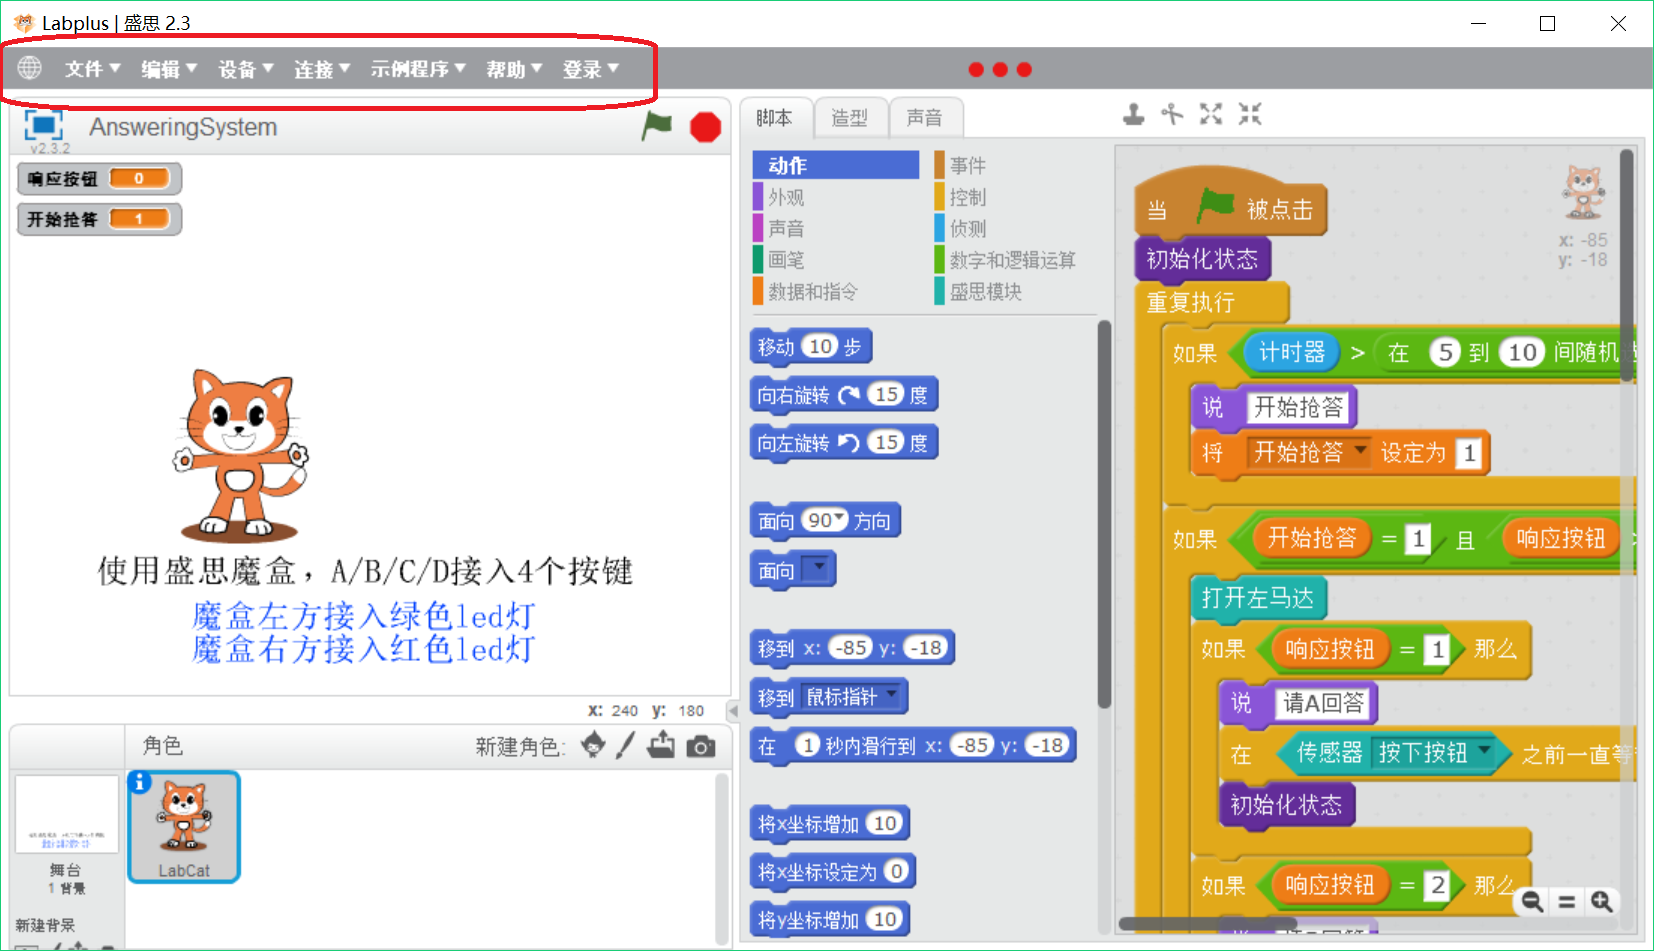Reset the scripts area zoom

point(1567,902)
